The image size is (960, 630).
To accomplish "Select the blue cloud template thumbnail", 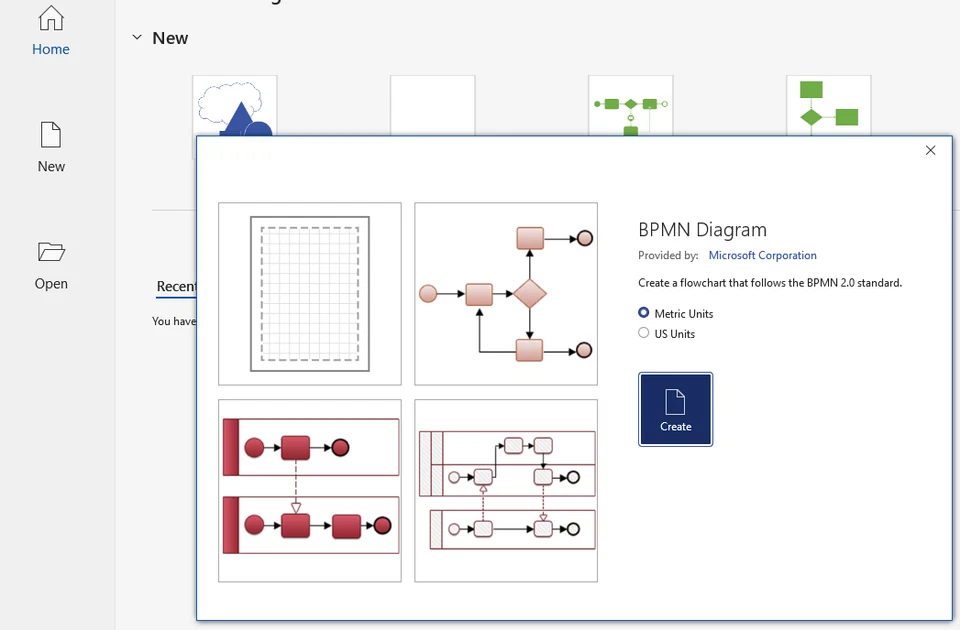I will point(234,104).
